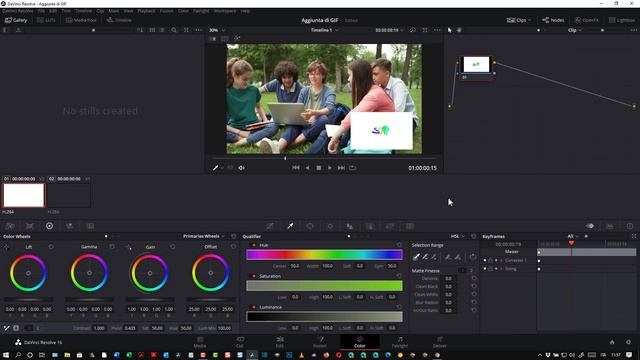Open the Color Wheels palette icon
Screen dimensions: 640x360
pyautogui.click(x=49, y=226)
